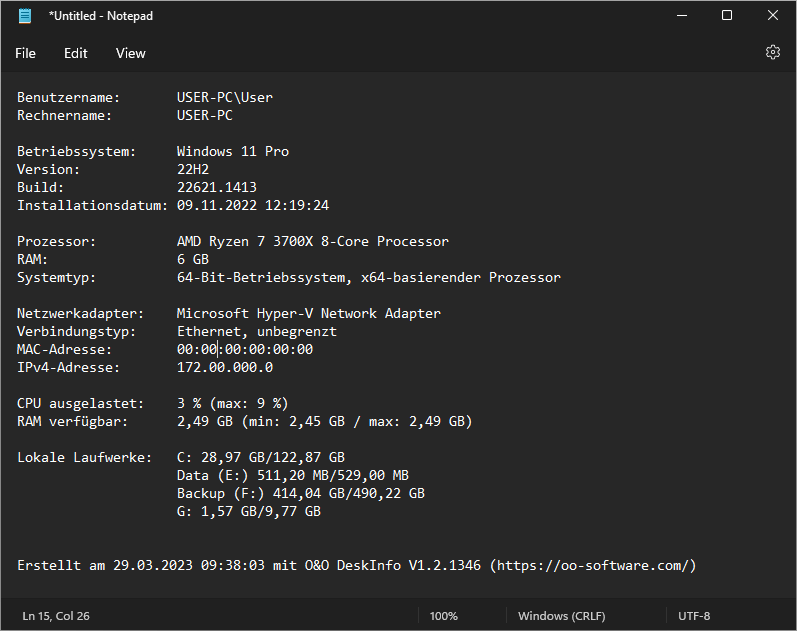Click on Microsoft Hyper-V Network Adapter text
797x631 pixels.
[x=308, y=314]
